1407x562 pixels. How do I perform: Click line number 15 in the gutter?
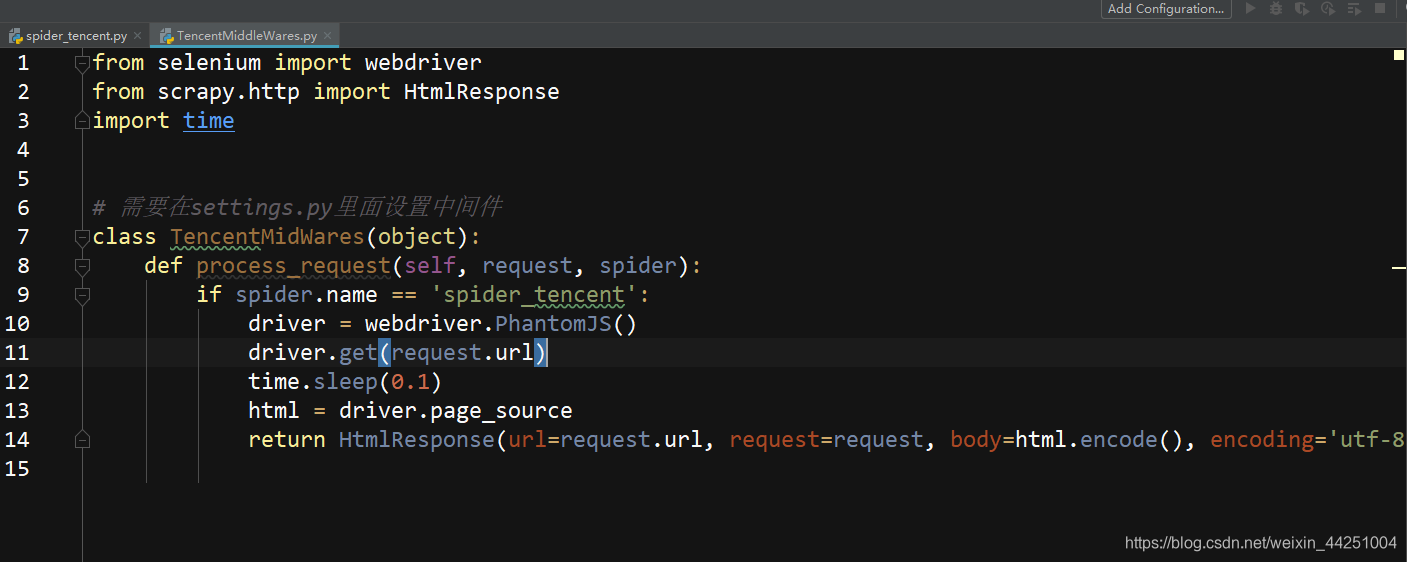click(x=17, y=469)
